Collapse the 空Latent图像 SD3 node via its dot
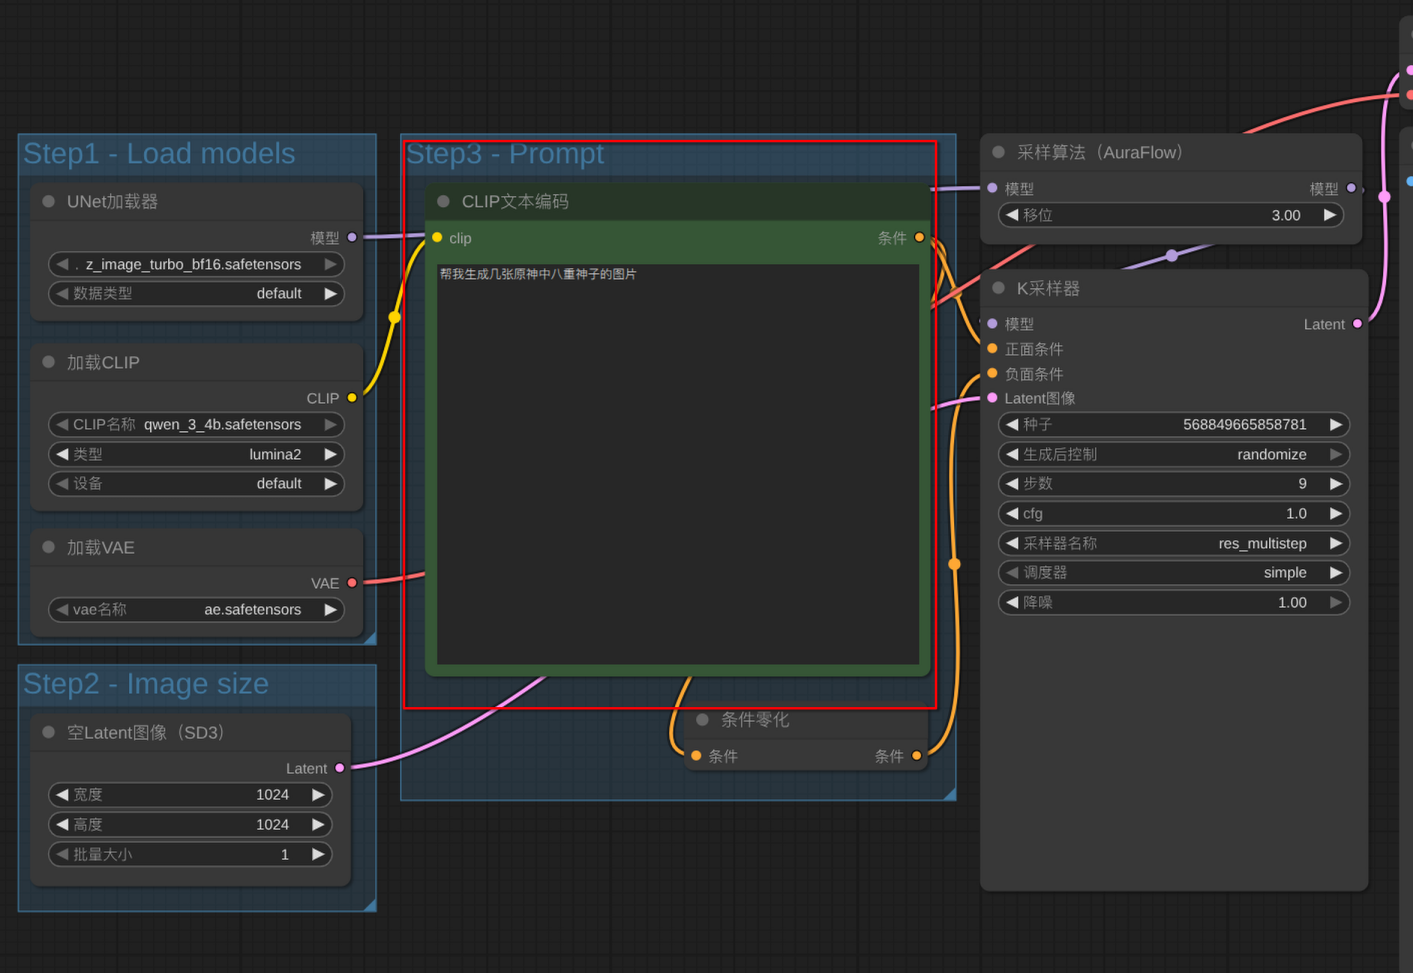The width and height of the screenshot is (1413, 973). pyautogui.click(x=48, y=732)
